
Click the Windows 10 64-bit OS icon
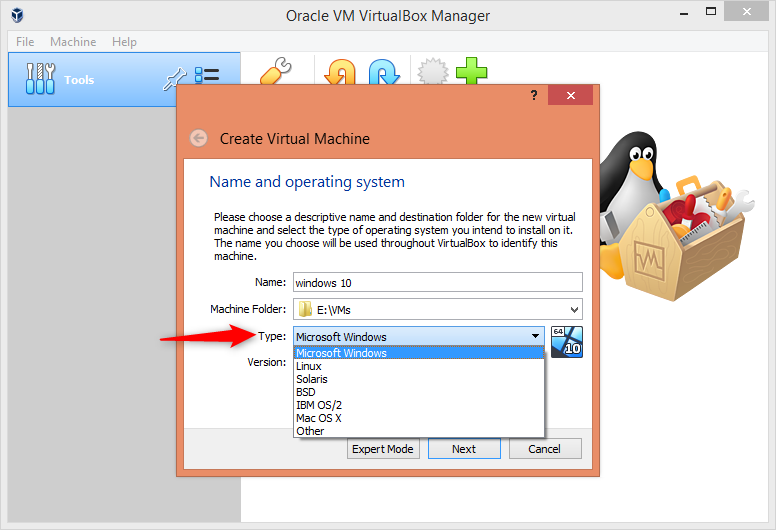tap(567, 342)
